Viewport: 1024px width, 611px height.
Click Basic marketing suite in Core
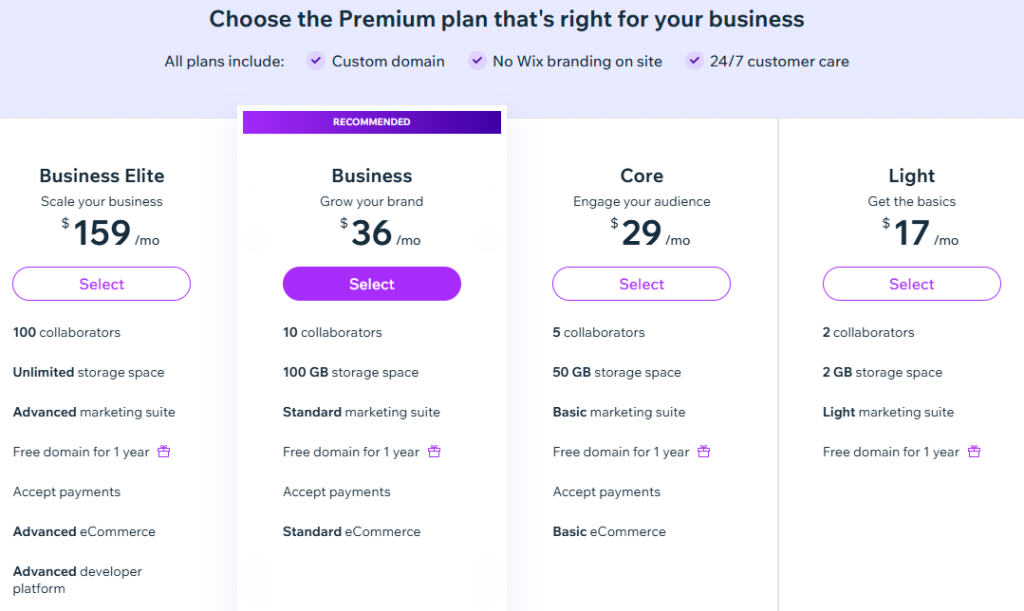[x=618, y=412]
